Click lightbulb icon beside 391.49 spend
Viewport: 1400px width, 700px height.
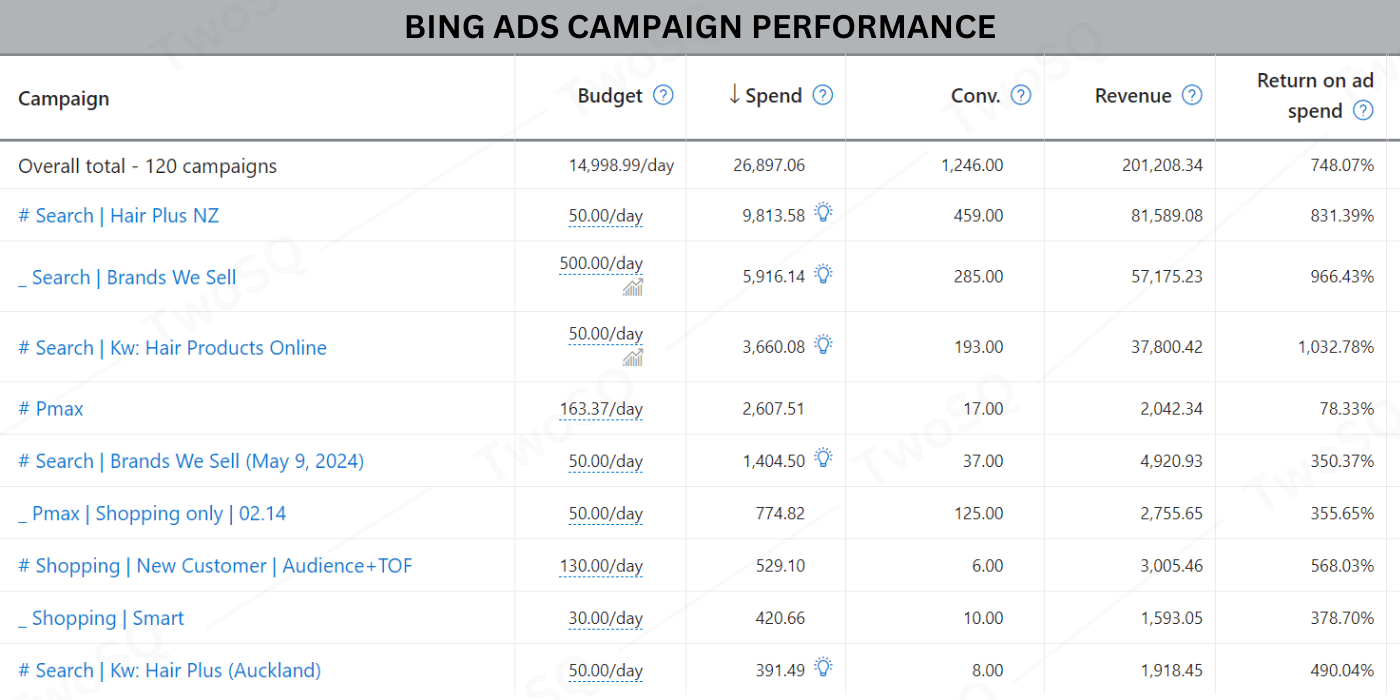pyautogui.click(x=823, y=667)
